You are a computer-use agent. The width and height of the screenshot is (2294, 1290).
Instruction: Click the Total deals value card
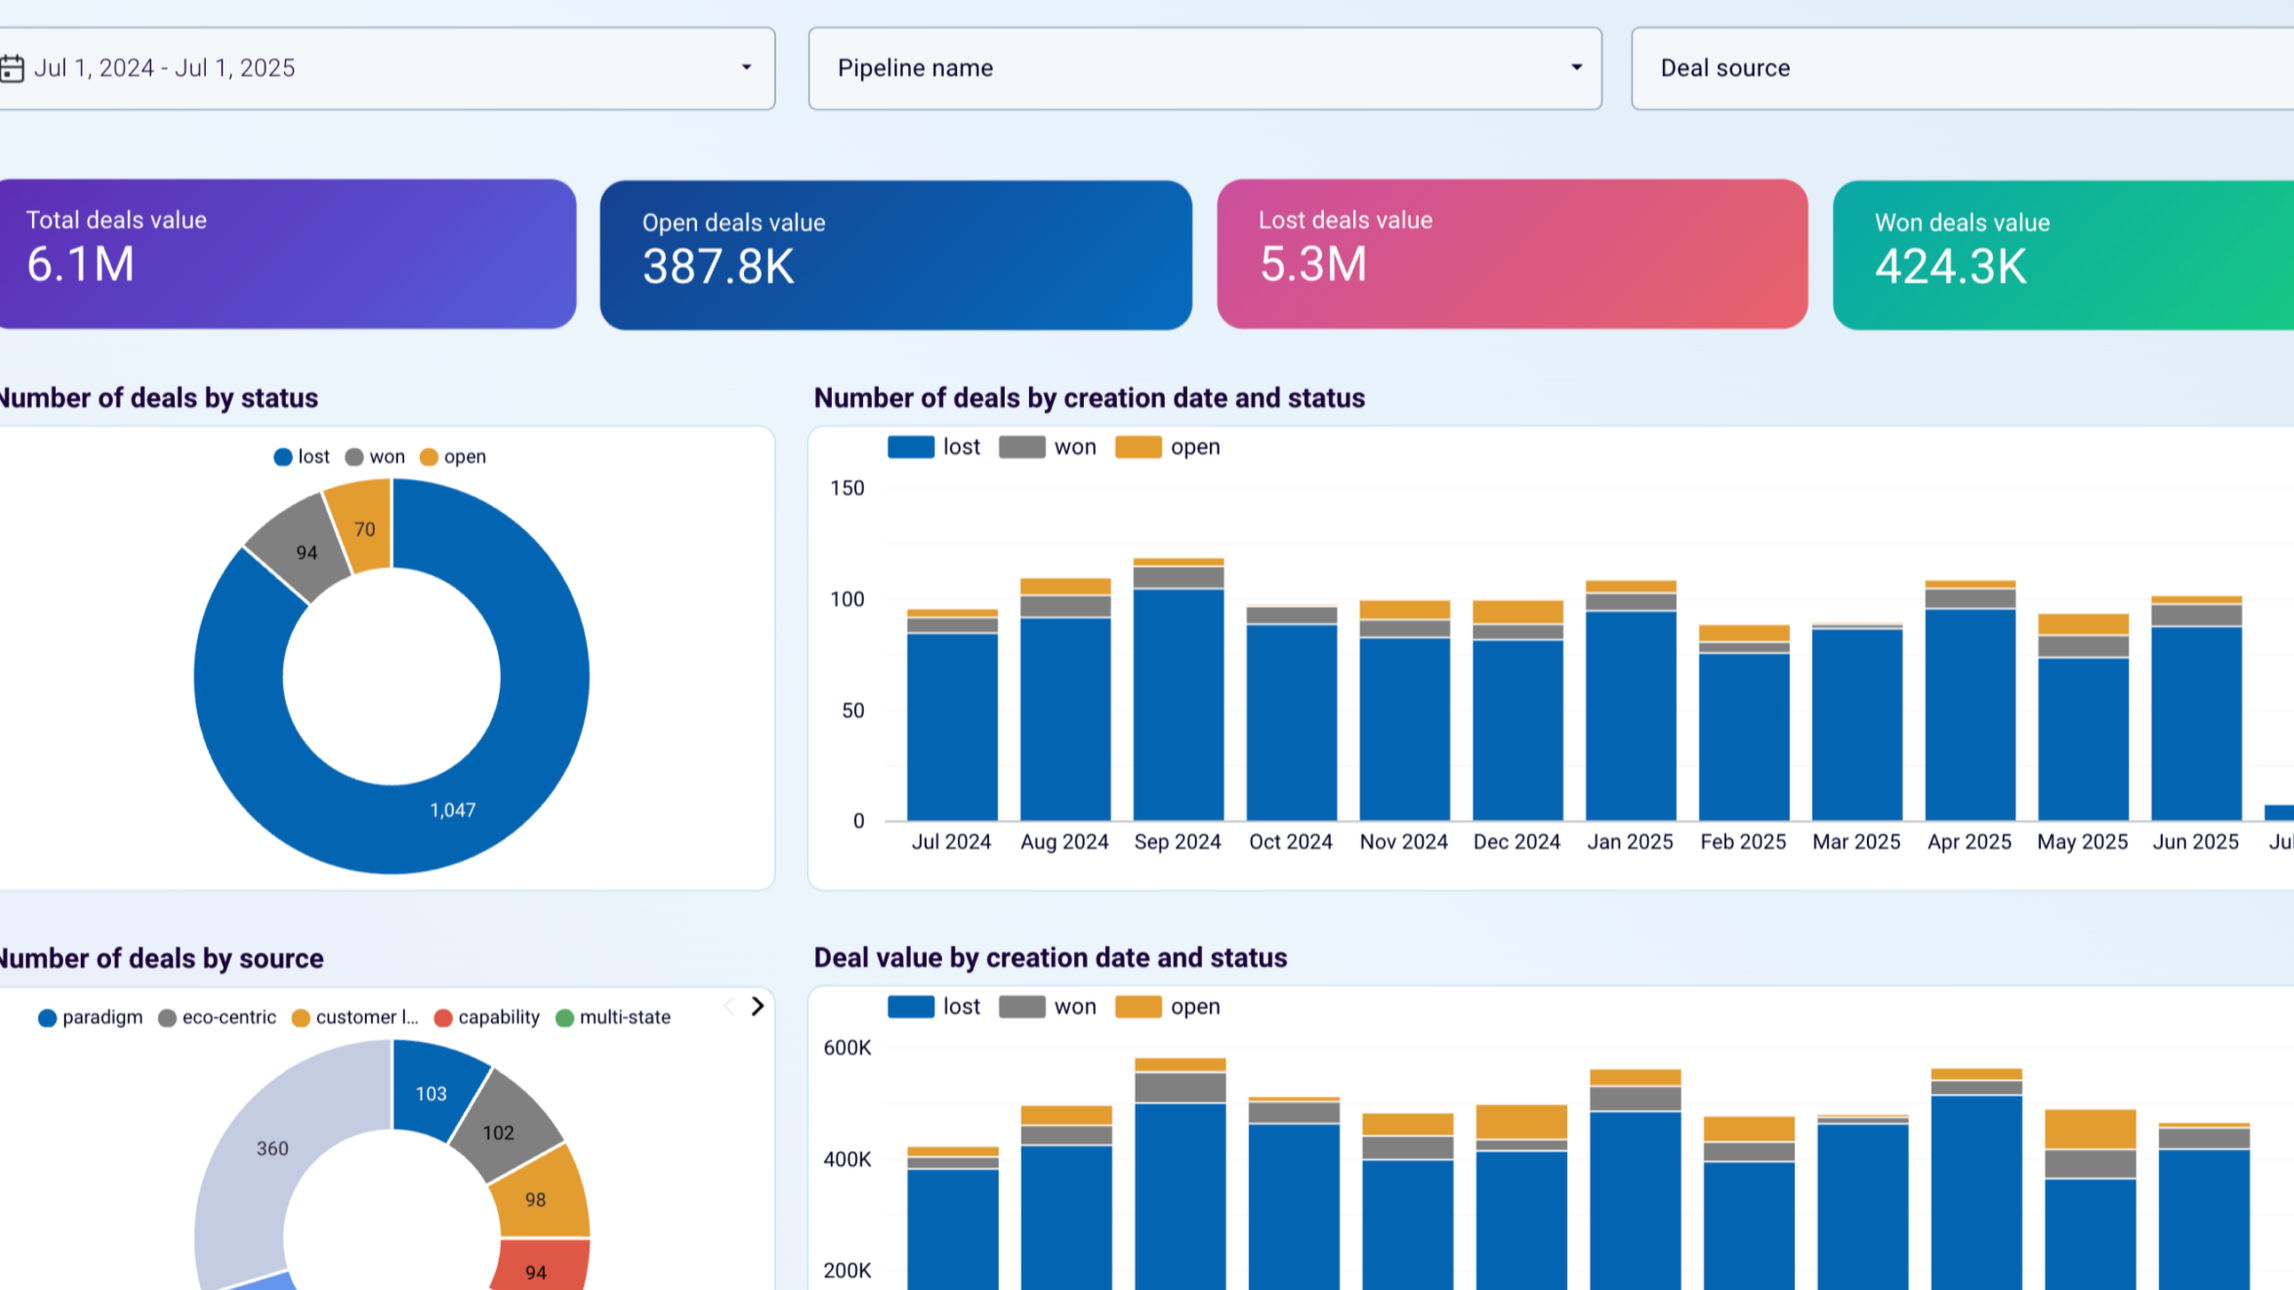287,254
